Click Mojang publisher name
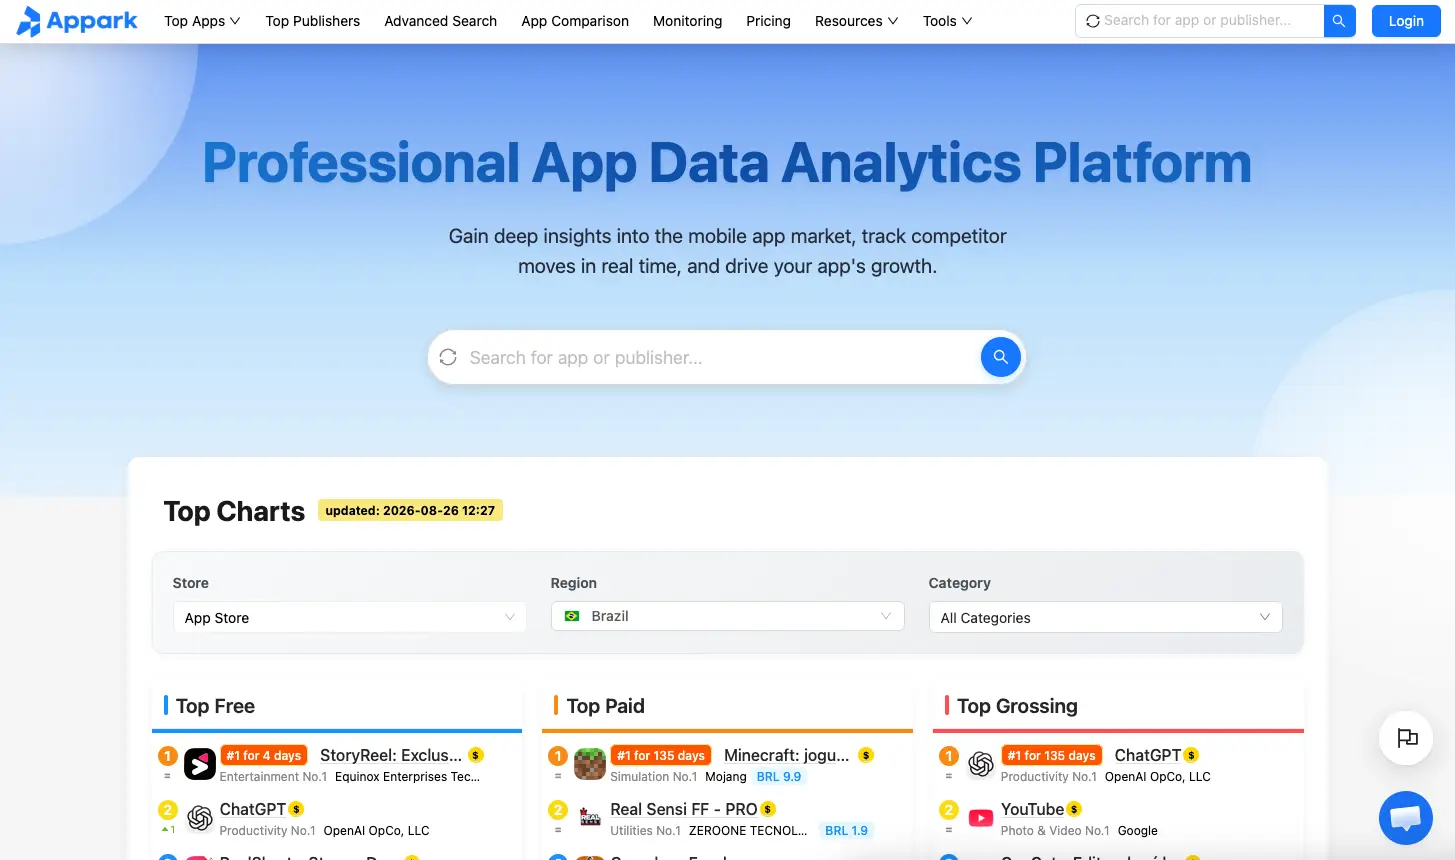Image resolution: width=1455 pixels, height=860 pixels. (x=726, y=777)
